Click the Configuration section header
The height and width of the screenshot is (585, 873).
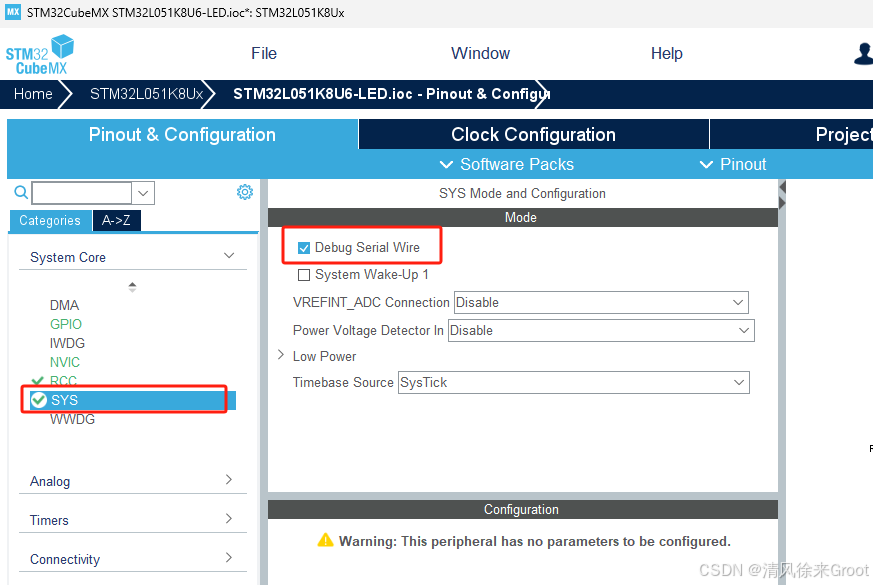[x=523, y=509]
